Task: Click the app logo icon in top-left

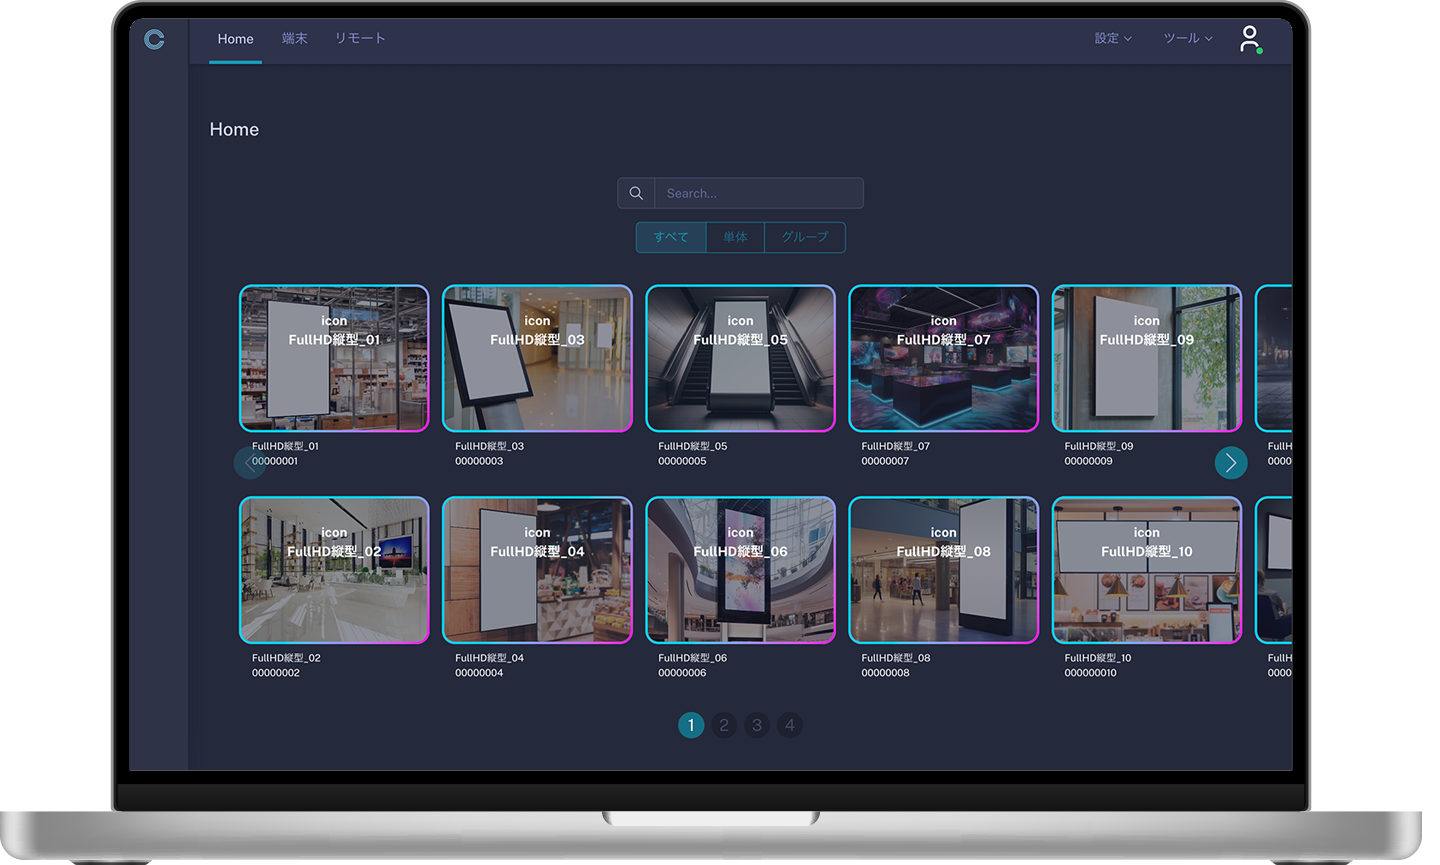Action: click(154, 39)
